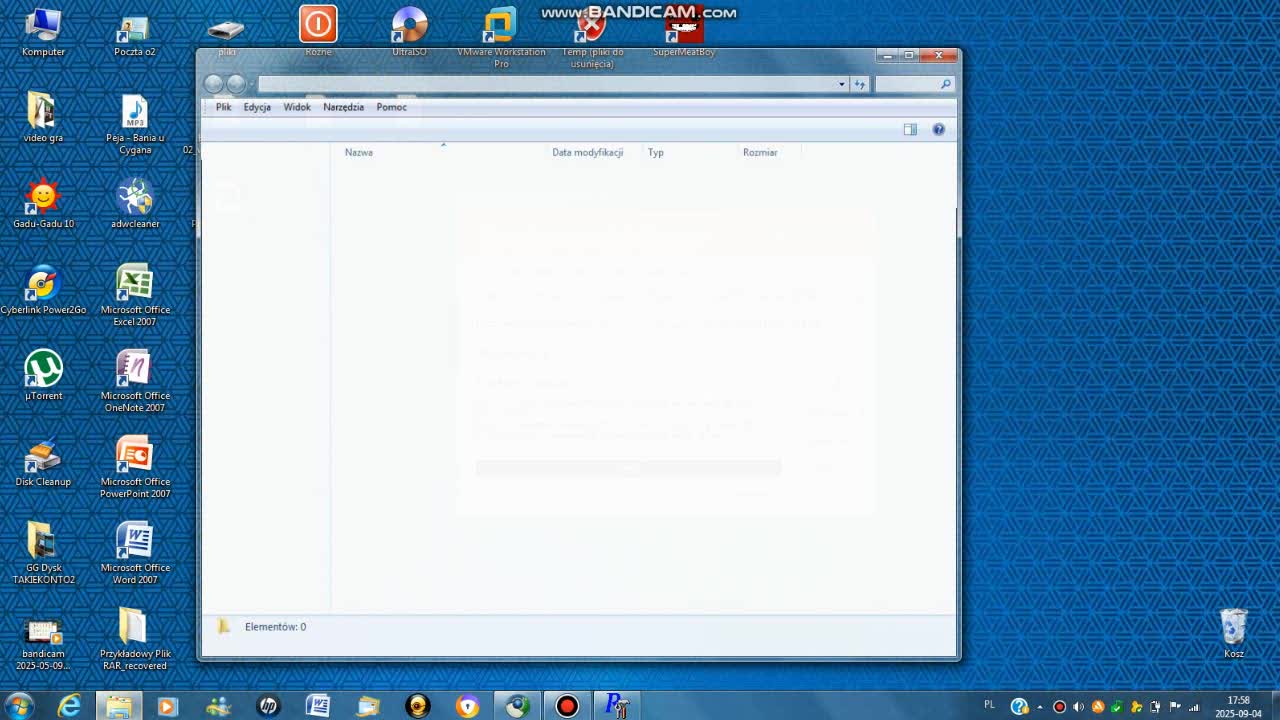The image size is (1280, 720).
Task: Open the Narzędzia menu
Action: [343, 107]
